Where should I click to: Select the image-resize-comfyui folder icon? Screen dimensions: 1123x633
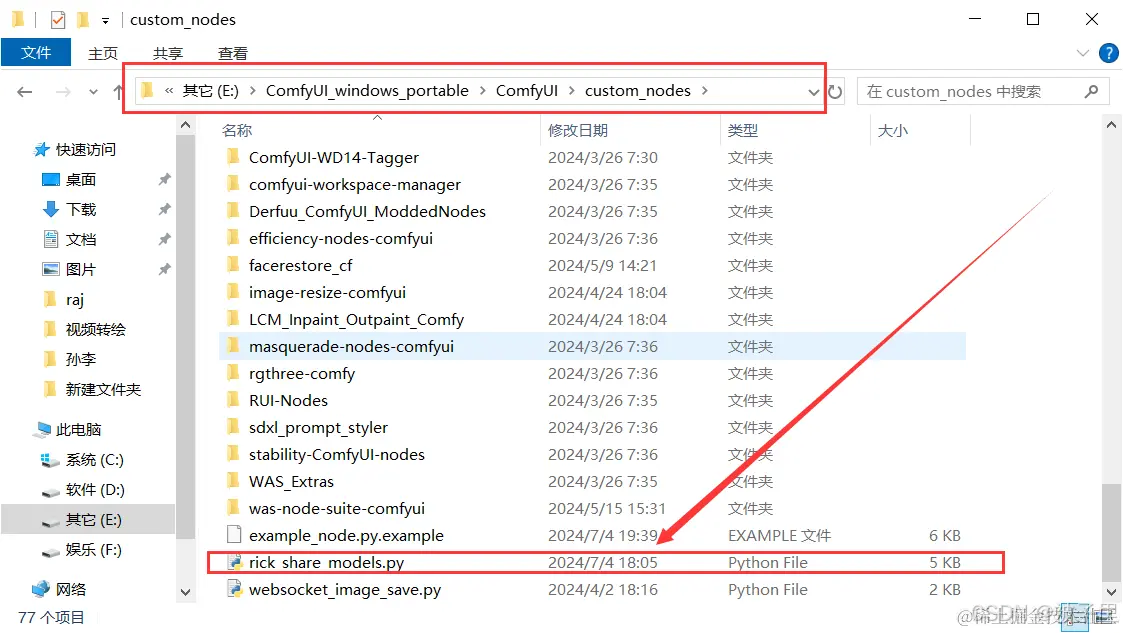(233, 292)
